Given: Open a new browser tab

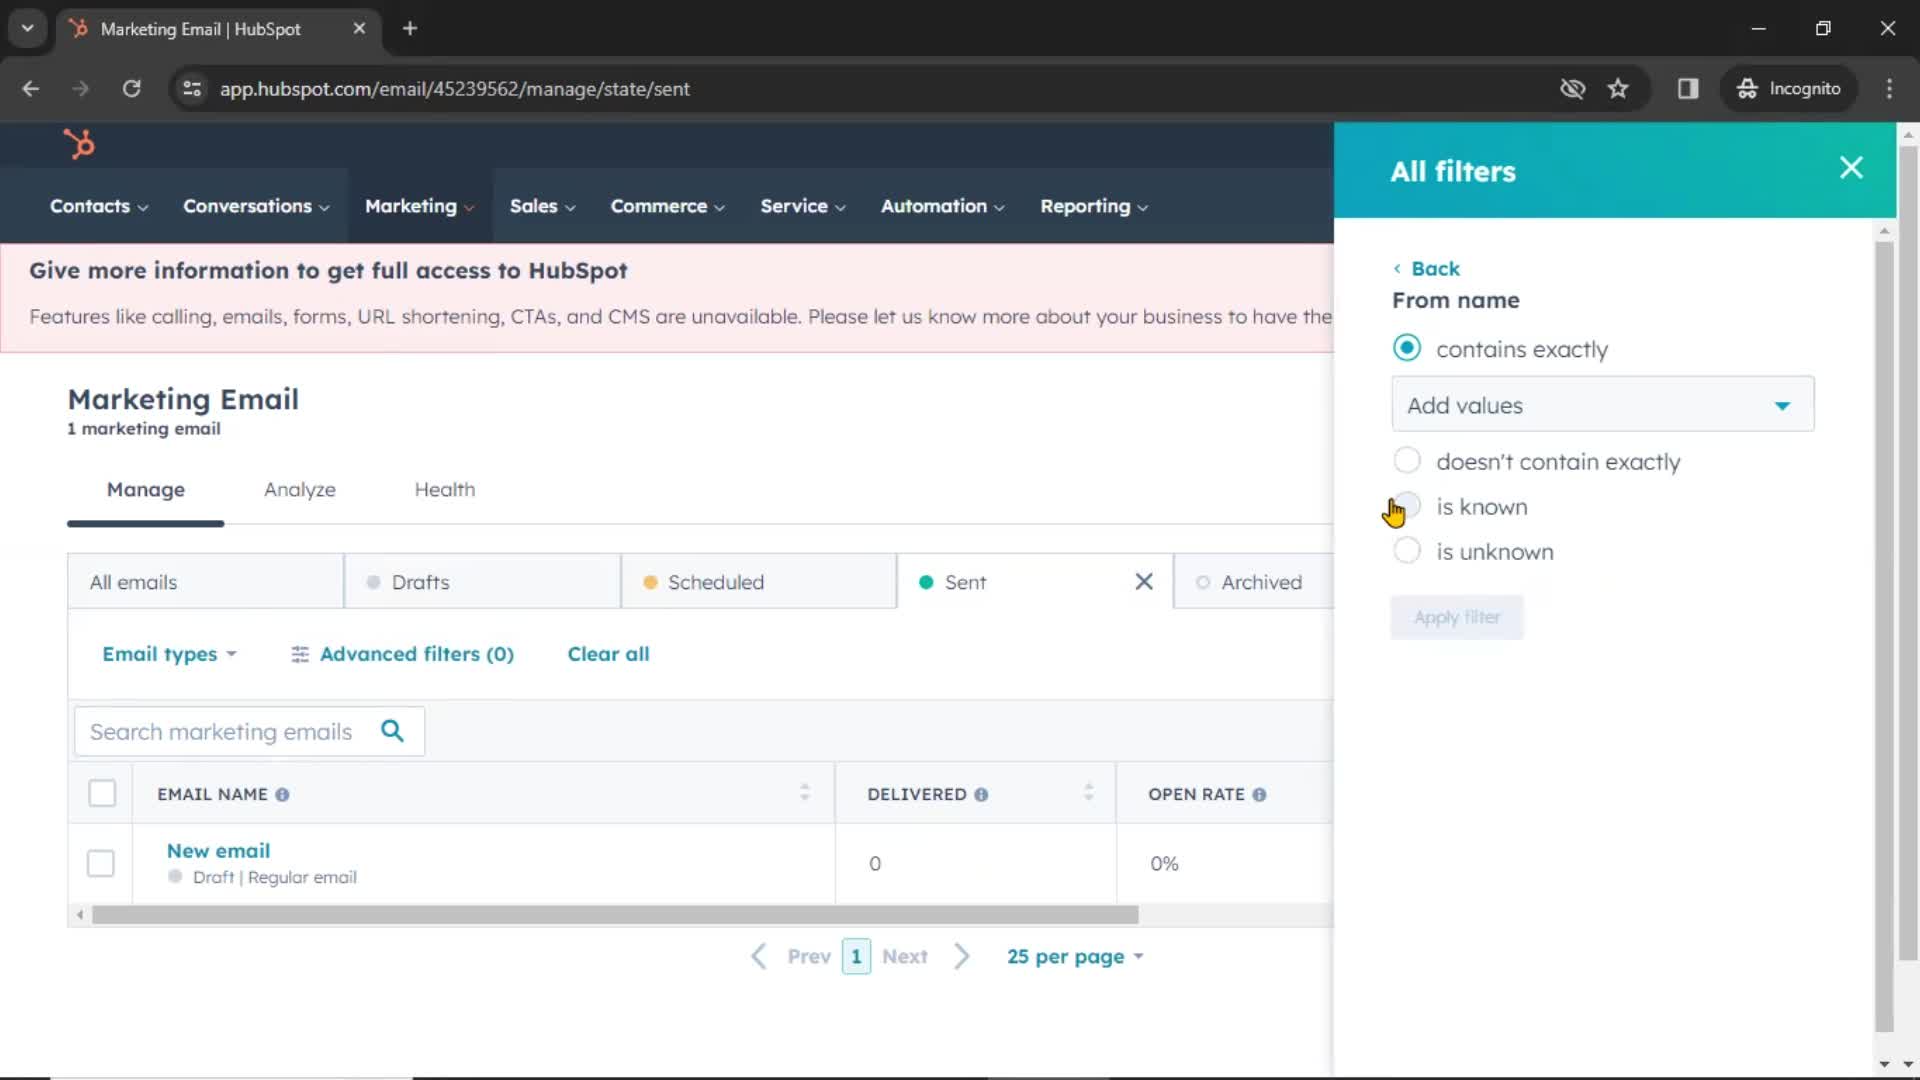Looking at the screenshot, I should tap(410, 29).
